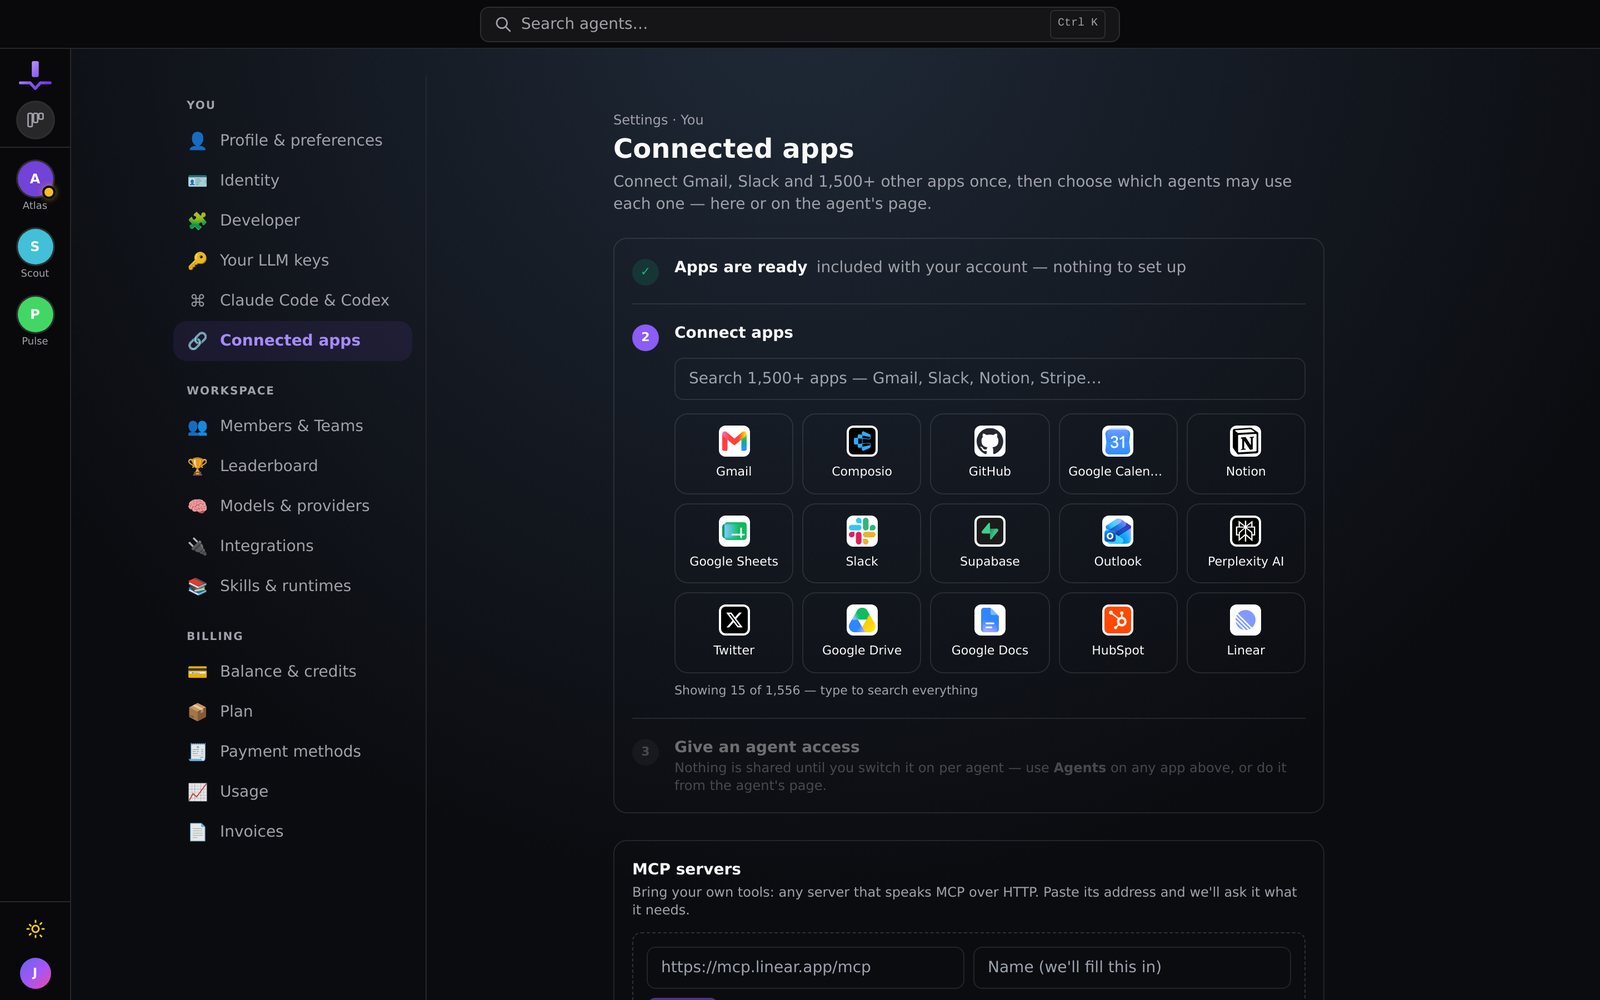Open Members & Teams page
This screenshot has height=1000, width=1600.
click(x=292, y=427)
